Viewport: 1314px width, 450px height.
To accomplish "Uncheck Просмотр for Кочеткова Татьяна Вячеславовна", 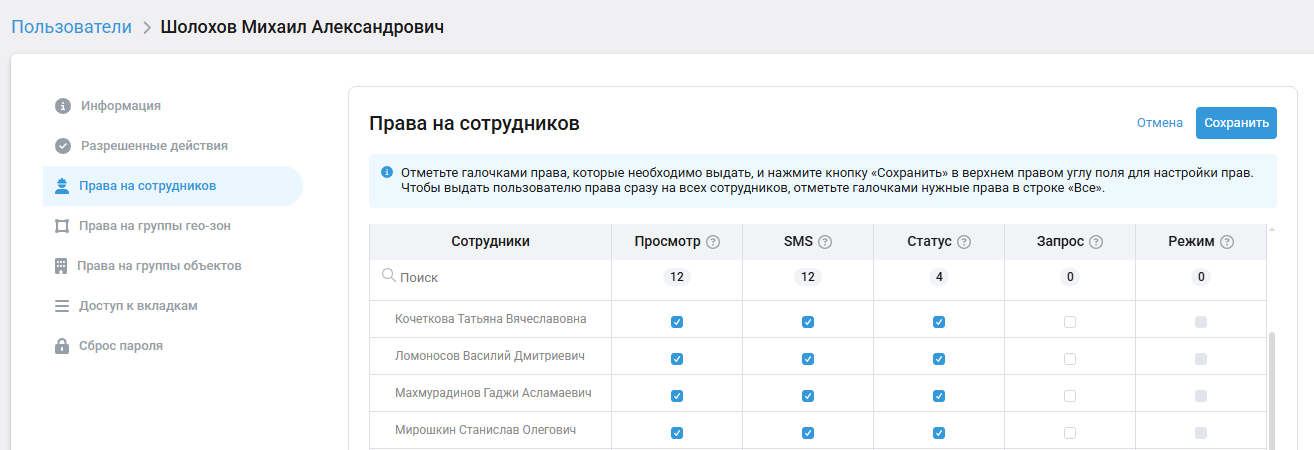I will pyautogui.click(x=677, y=322).
